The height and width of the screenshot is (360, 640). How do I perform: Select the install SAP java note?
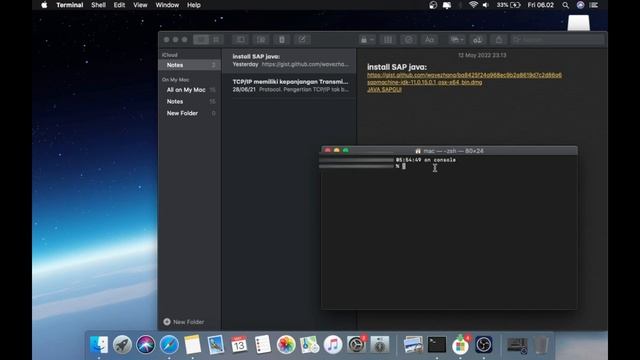click(x=289, y=60)
